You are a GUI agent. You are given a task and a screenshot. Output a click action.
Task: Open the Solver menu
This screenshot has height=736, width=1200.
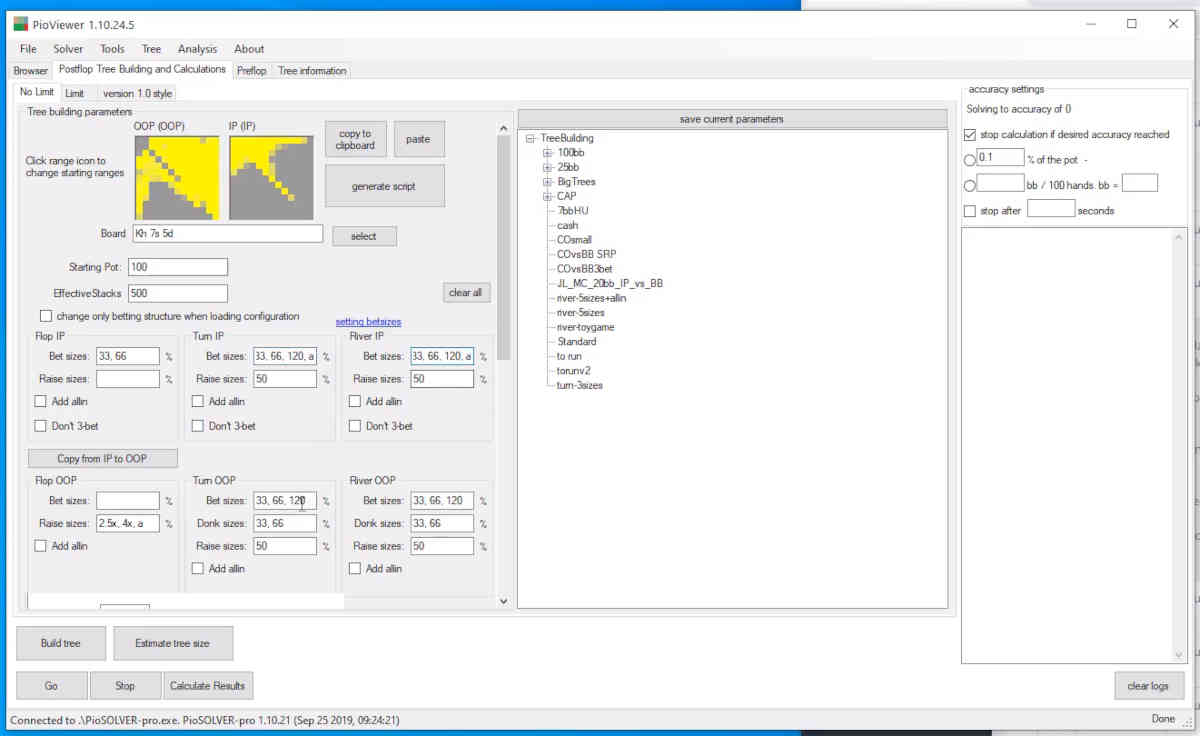pyautogui.click(x=68, y=48)
